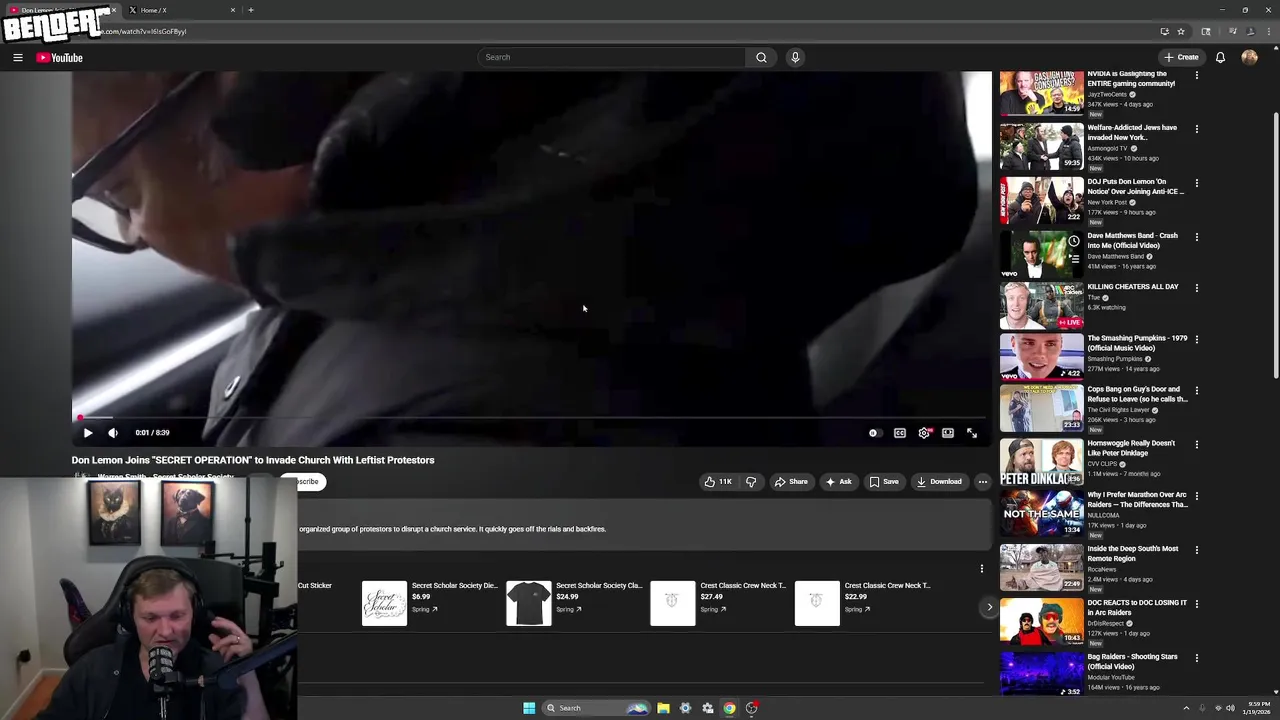This screenshot has width=1280, height=720.
Task: Open File Explorer from the taskbar
Action: (x=663, y=708)
